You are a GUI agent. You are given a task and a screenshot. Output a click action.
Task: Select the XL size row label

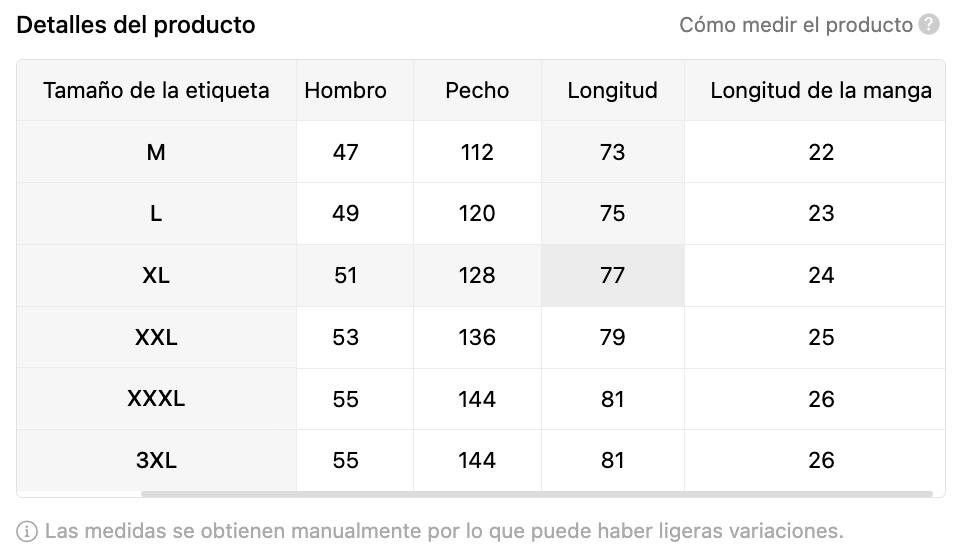tap(156, 275)
